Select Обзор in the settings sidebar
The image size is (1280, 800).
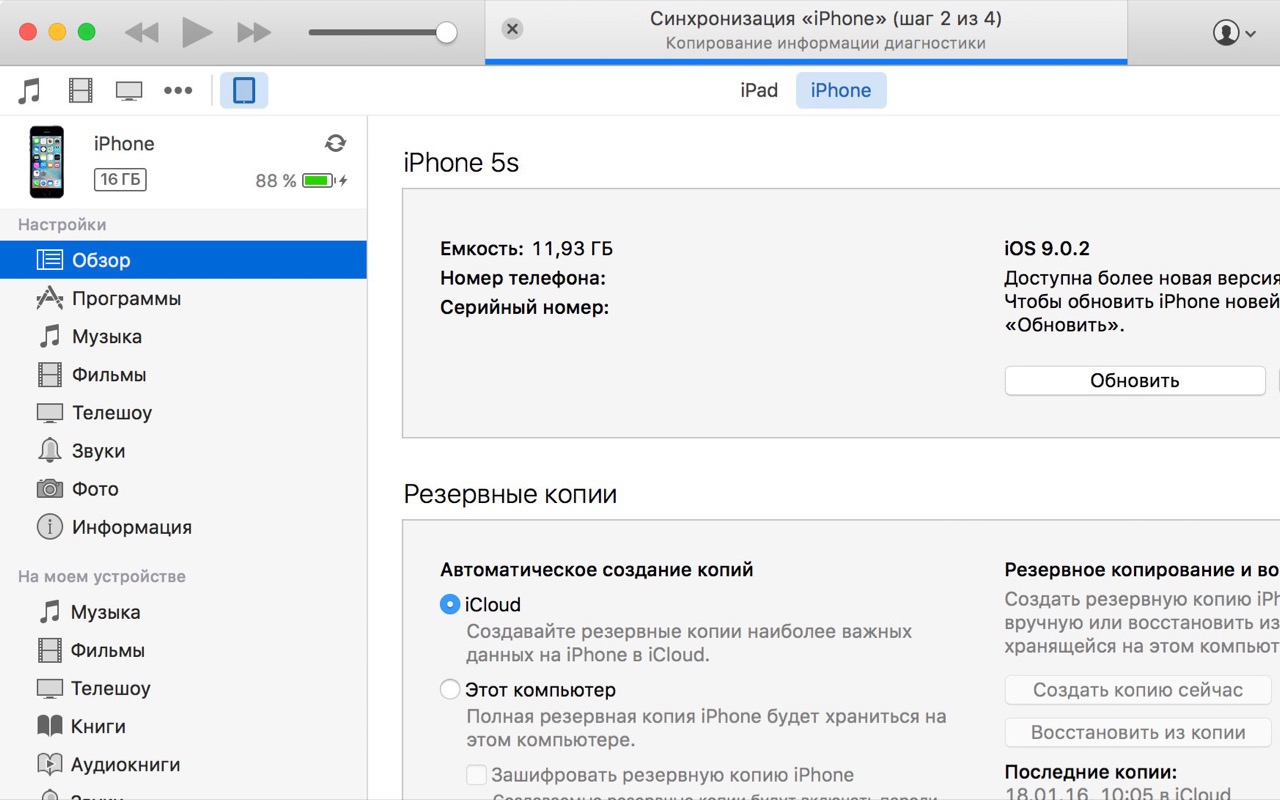pyautogui.click(x=183, y=260)
